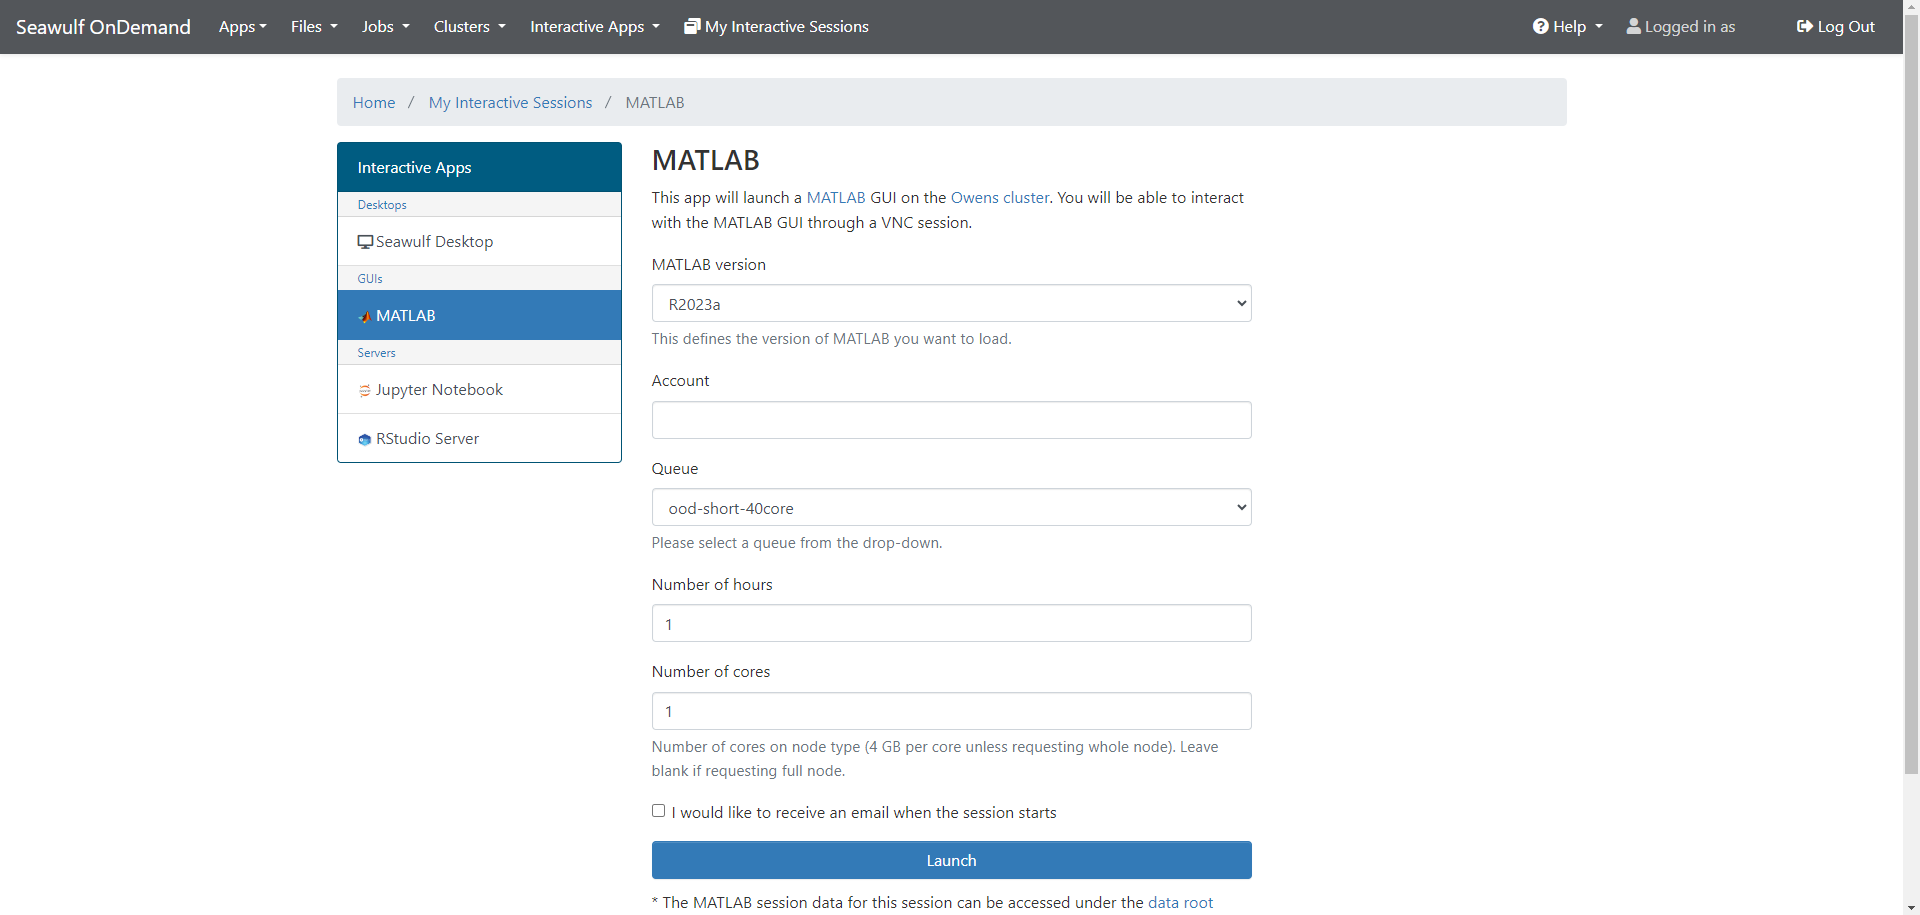
Task: Click the Seawulf OnDemand brand title
Action: tap(103, 27)
